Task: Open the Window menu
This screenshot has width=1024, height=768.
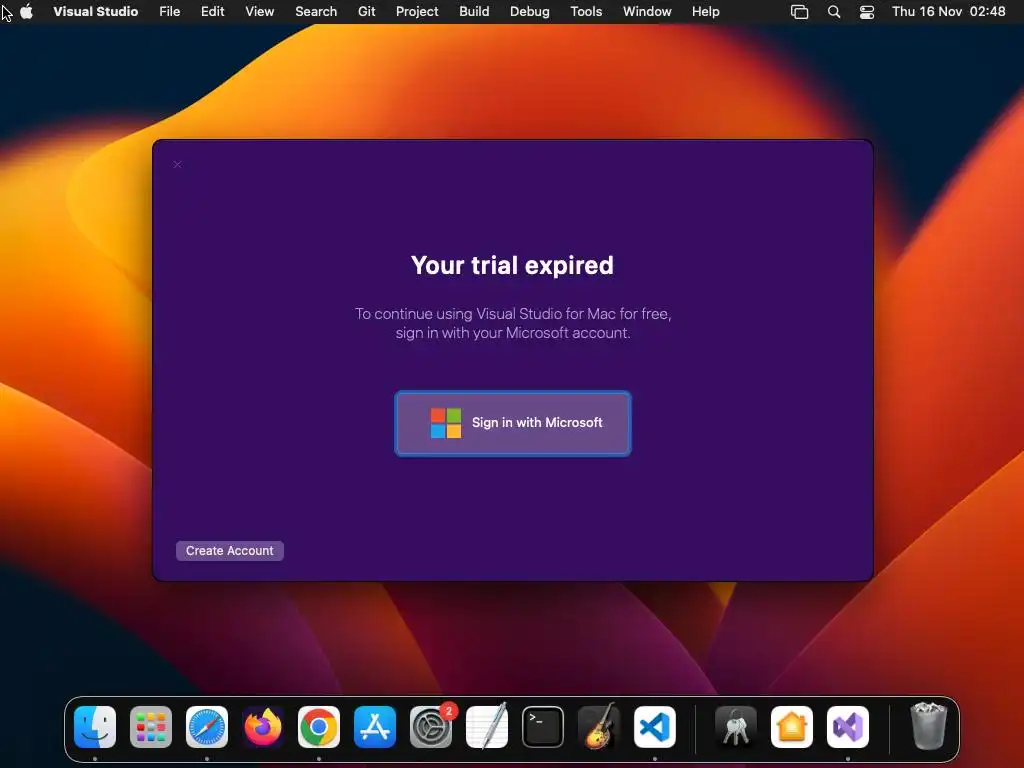Action: pyautogui.click(x=647, y=12)
